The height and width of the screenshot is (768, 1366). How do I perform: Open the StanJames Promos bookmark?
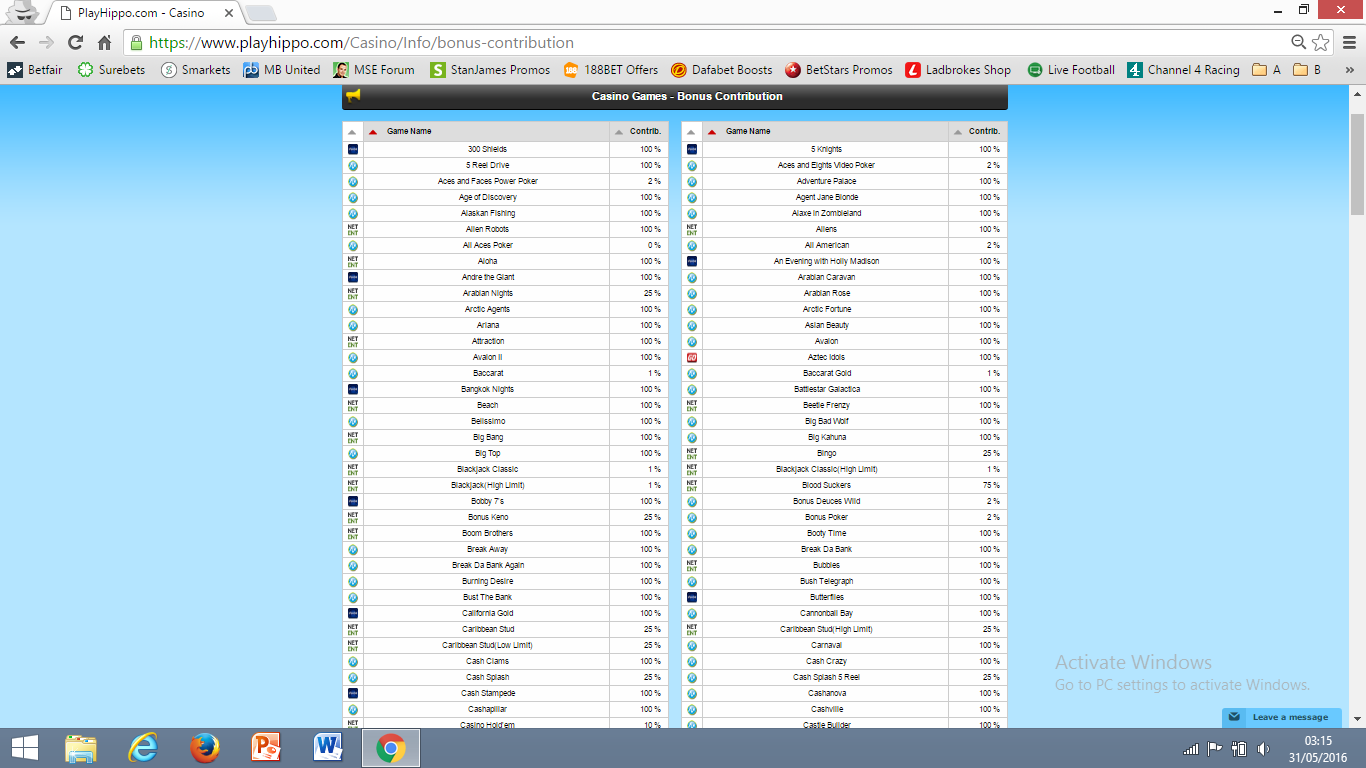coord(490,70)
